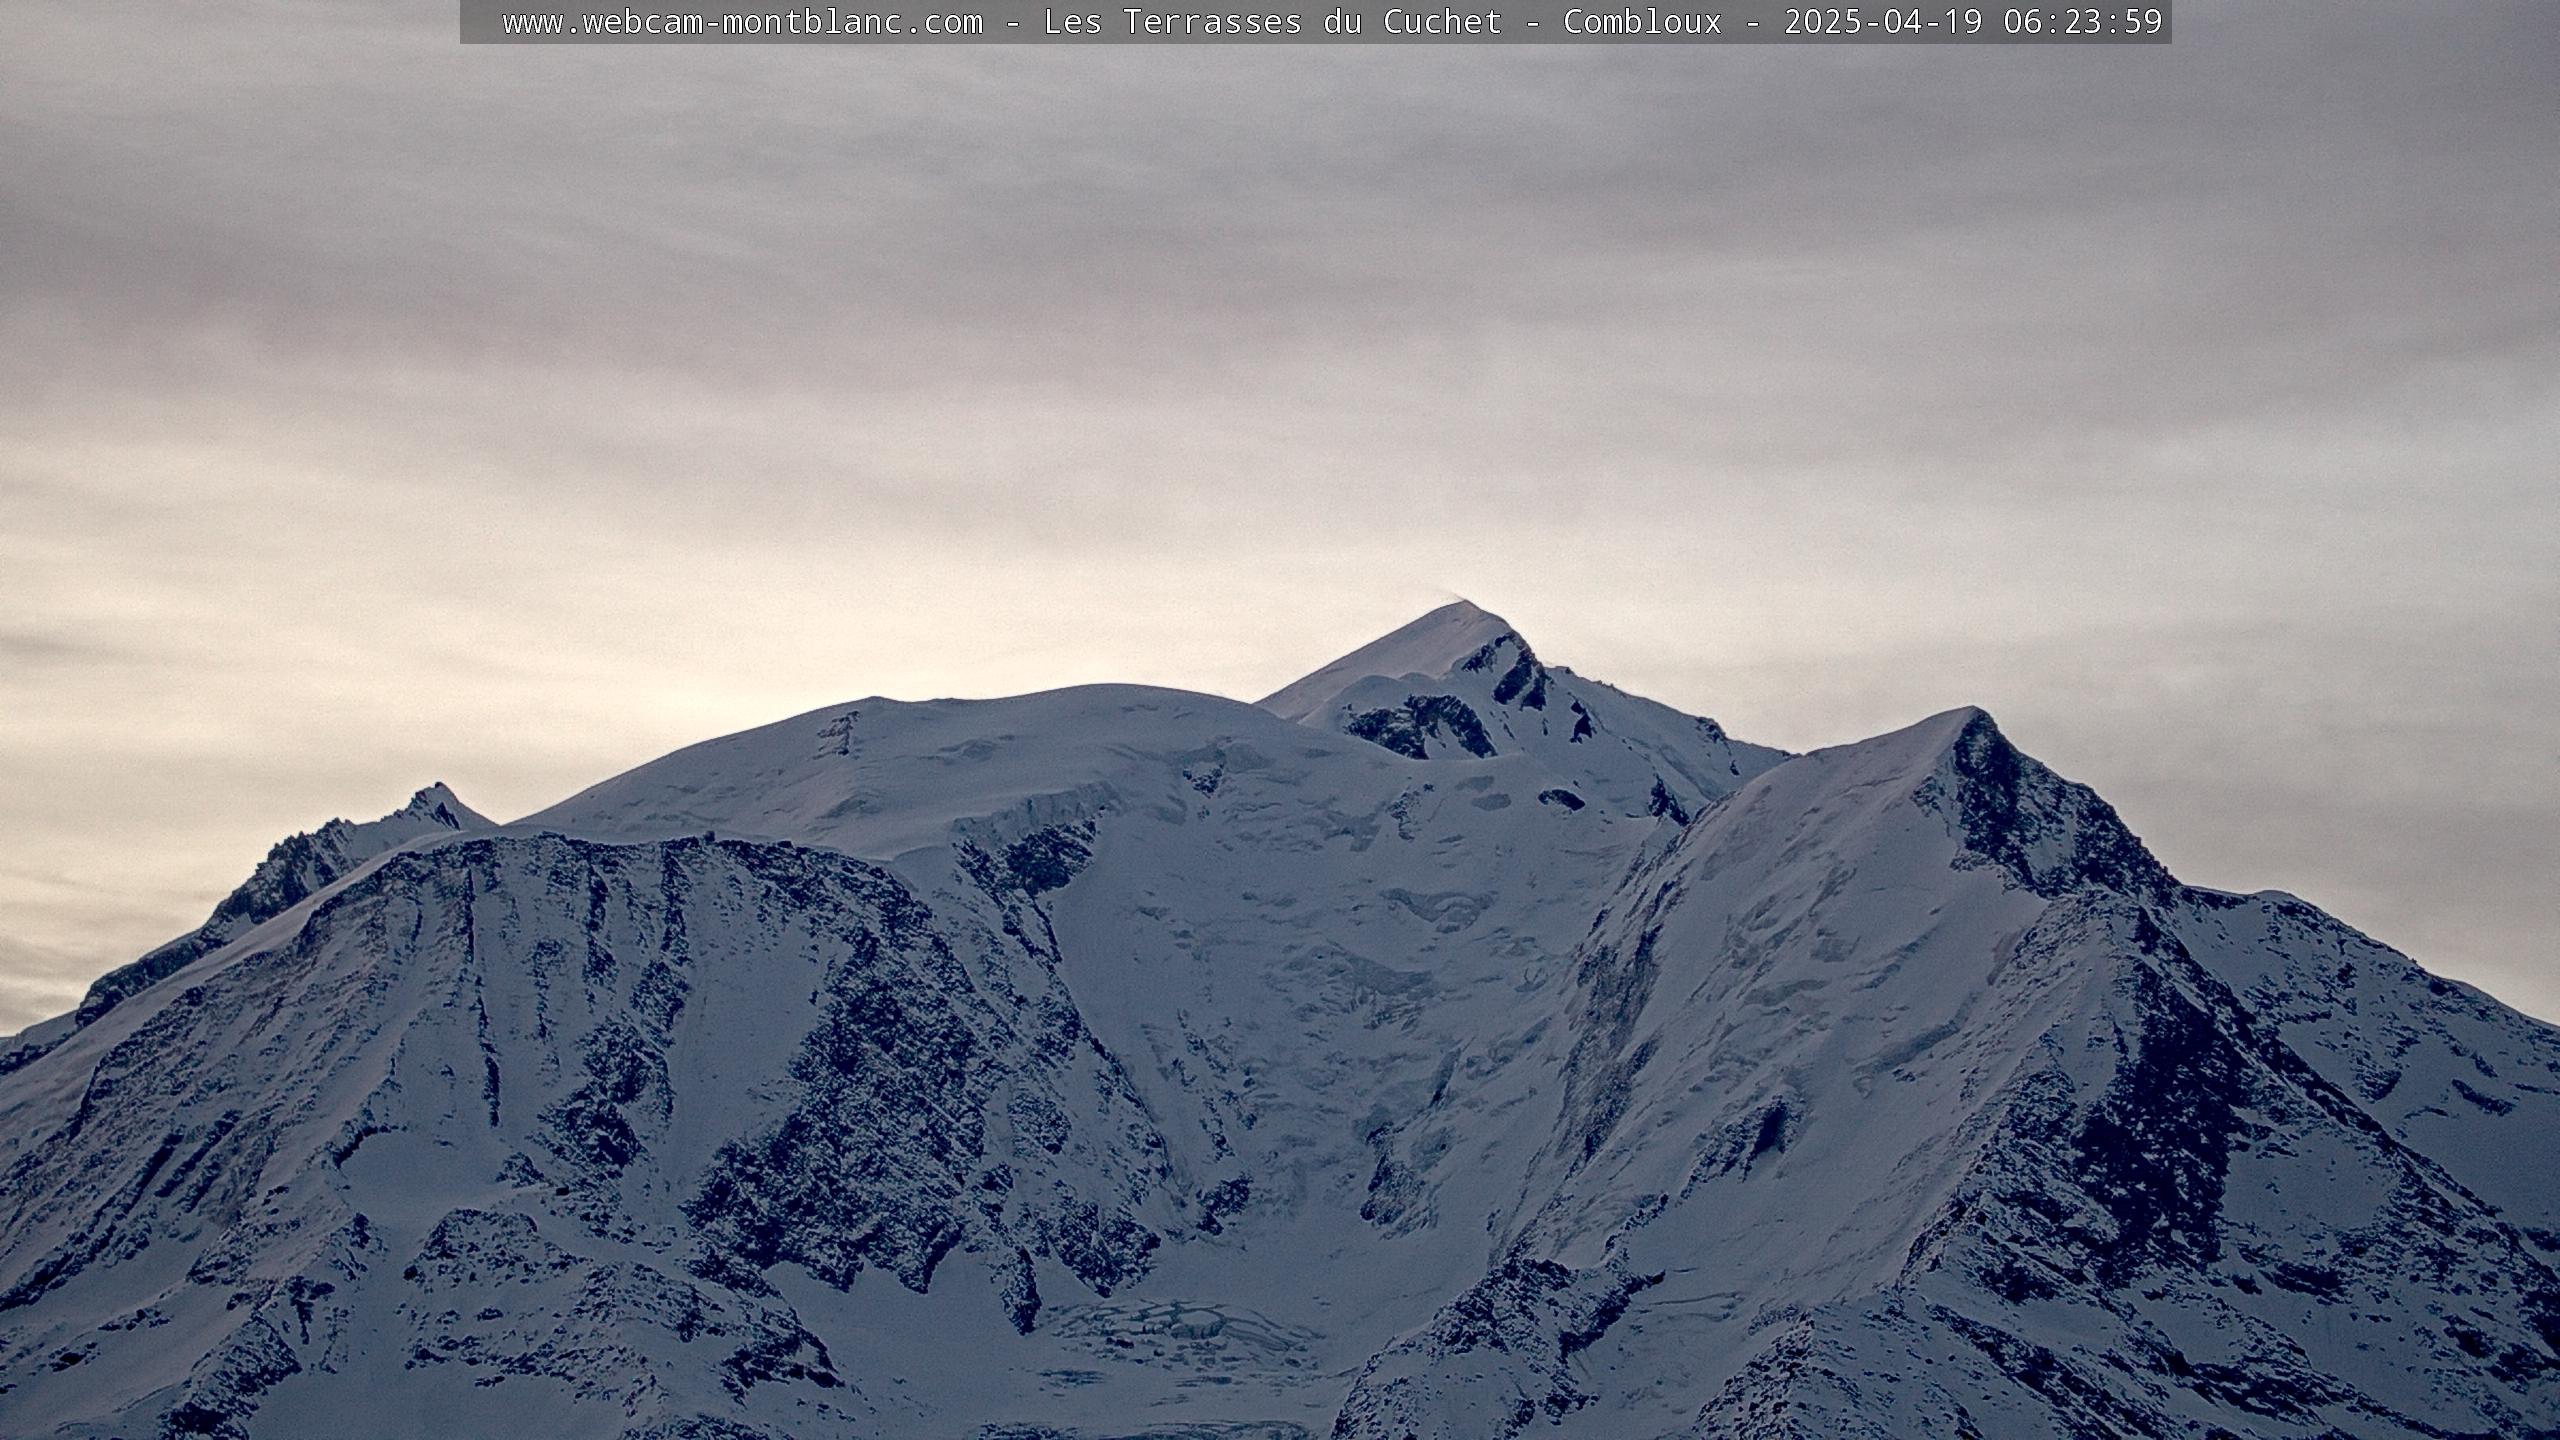Click the 'Combloux' label in the overlay
This screenshot has height=1440, width=2560.
[x=1643, y=22]
